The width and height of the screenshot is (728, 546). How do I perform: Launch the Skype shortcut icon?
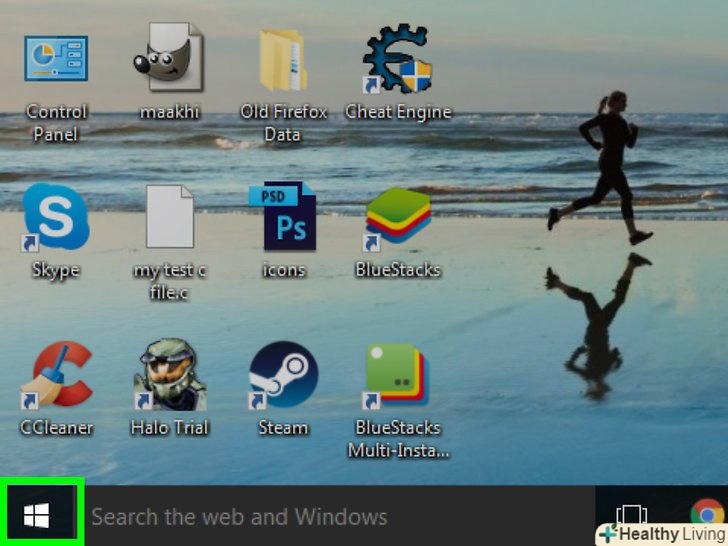click(x=56, y=217)
